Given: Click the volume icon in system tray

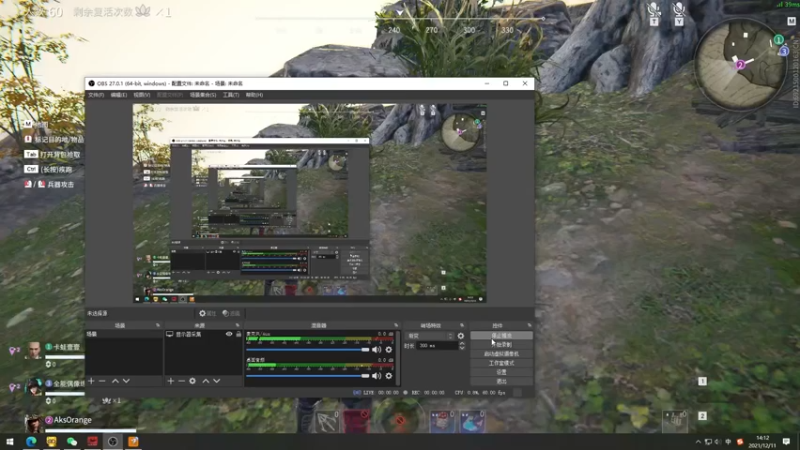Looking at the screenshot, I should coord(718,442).
